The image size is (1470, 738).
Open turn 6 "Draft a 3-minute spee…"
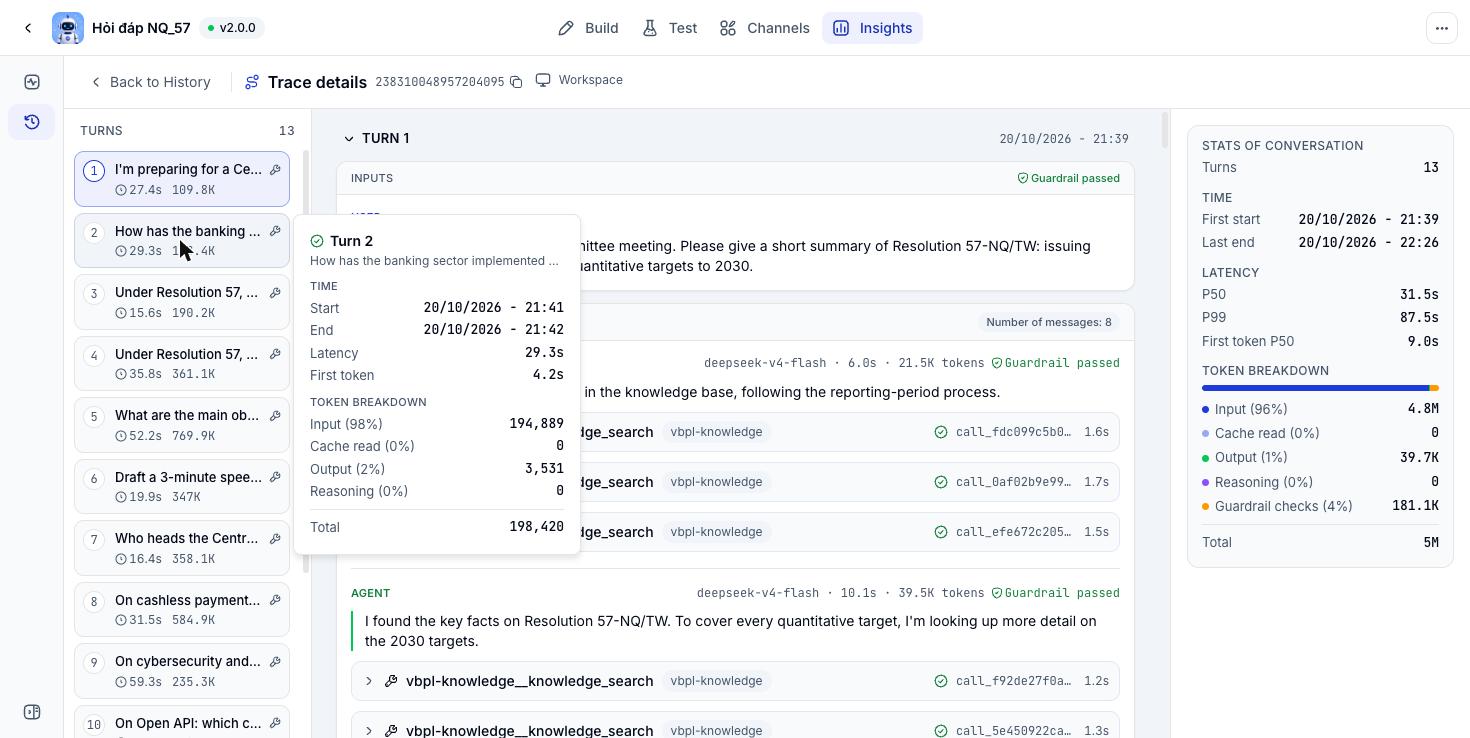point(182,487)
